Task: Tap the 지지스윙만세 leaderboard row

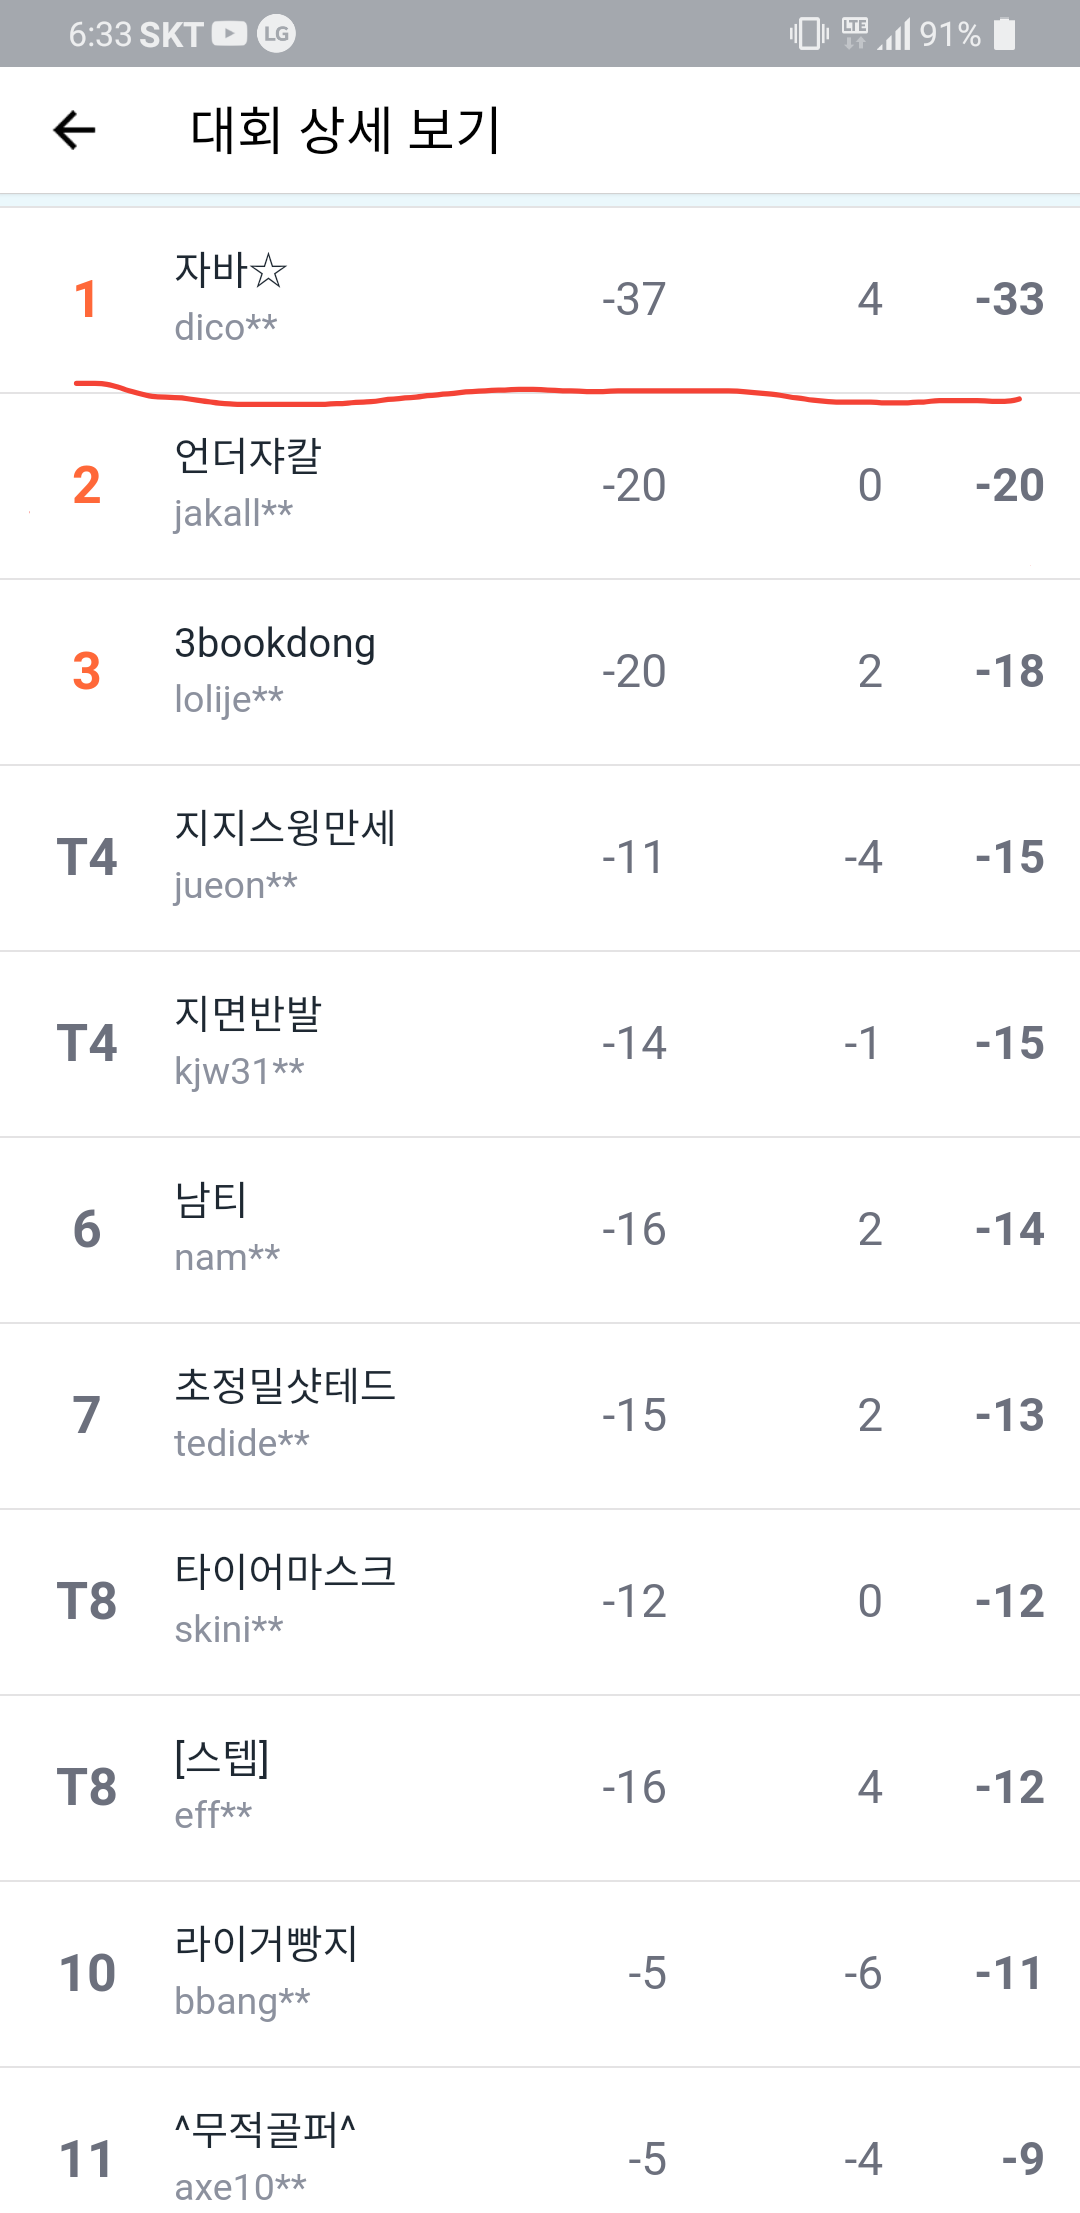Action: click(x=540, y=857)
